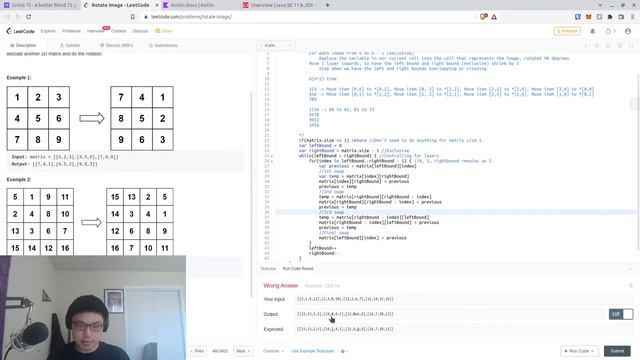Image resolution: width=640 pixels, height=360 pixels.
Task: Open the notifications bell
Action: coord(593,31)
